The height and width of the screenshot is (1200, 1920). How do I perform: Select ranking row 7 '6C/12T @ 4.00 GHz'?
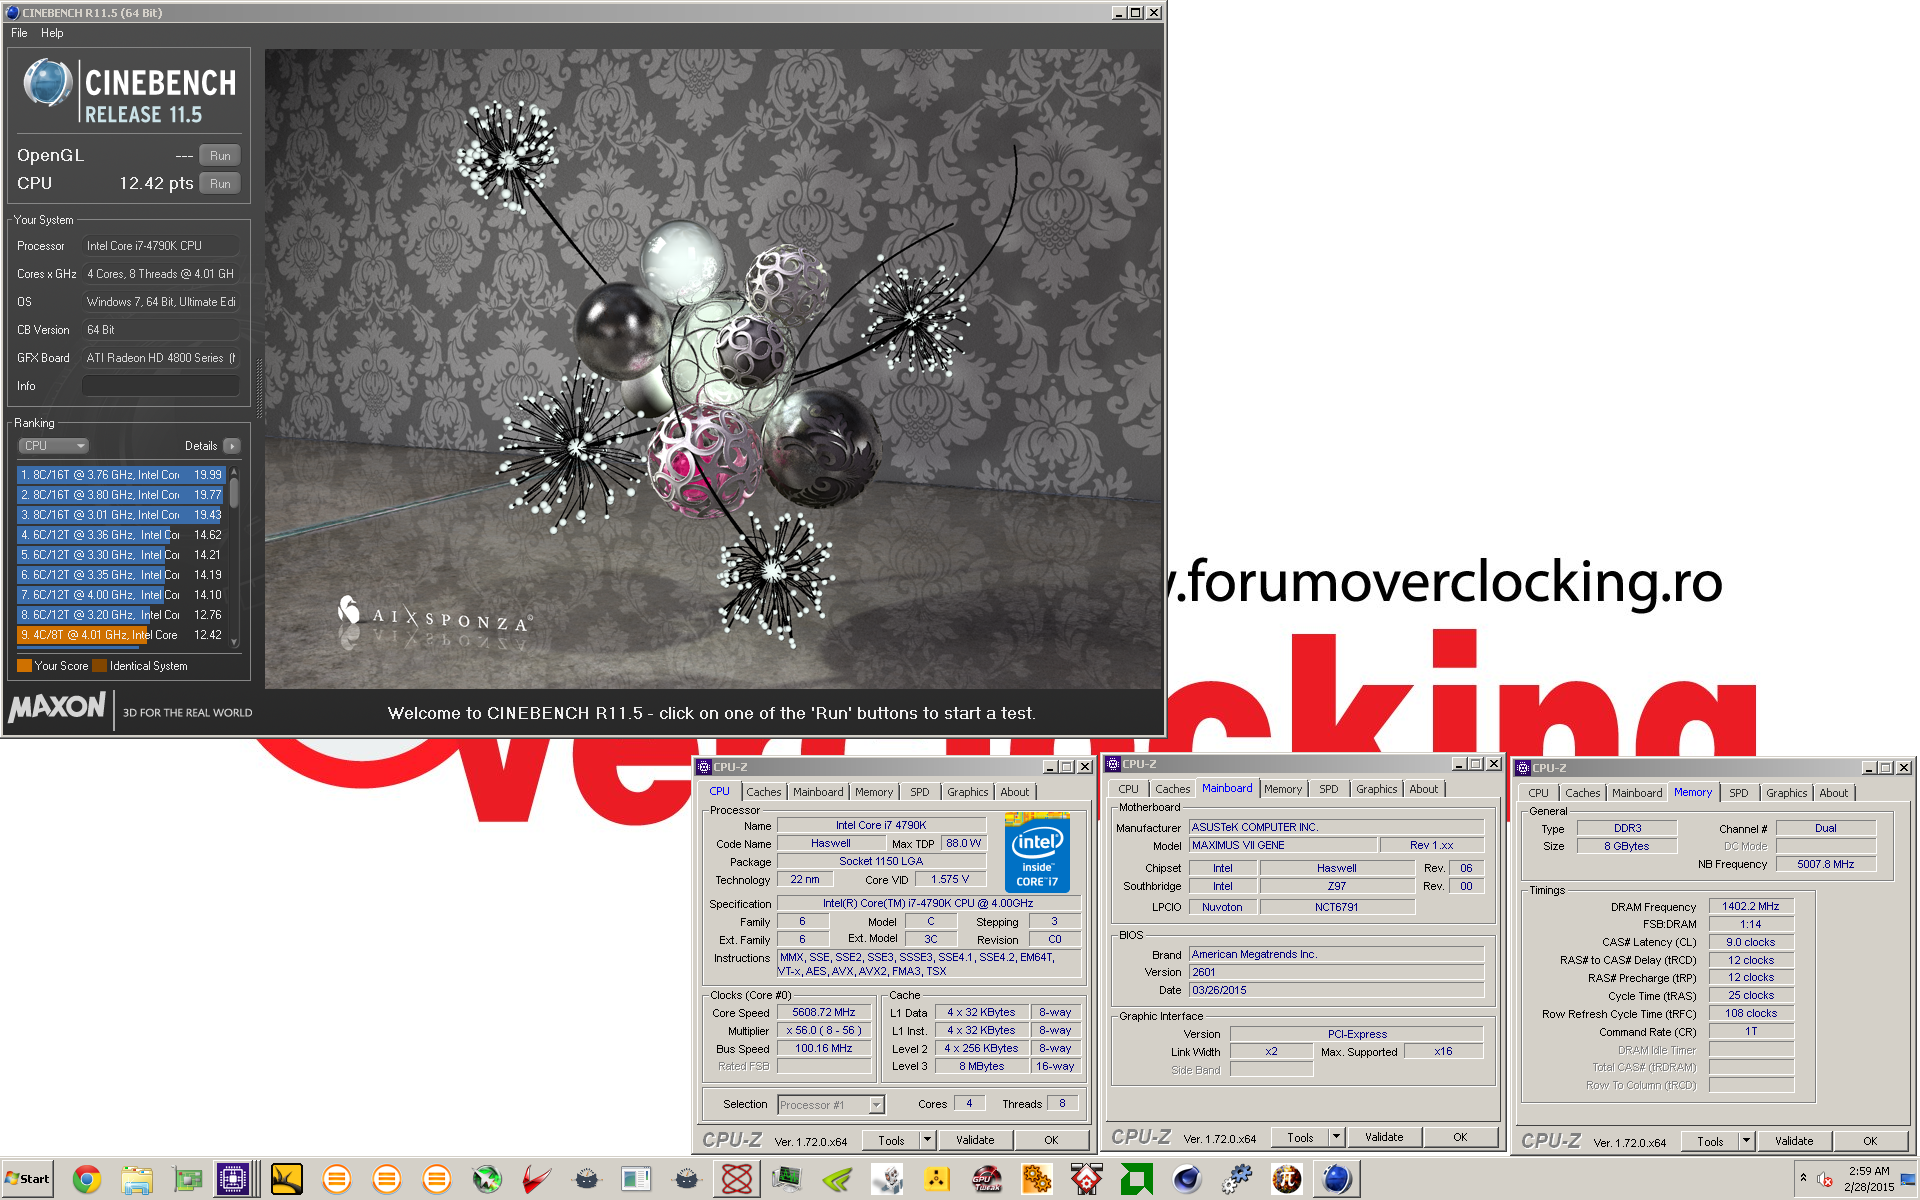tap(121, 595)
